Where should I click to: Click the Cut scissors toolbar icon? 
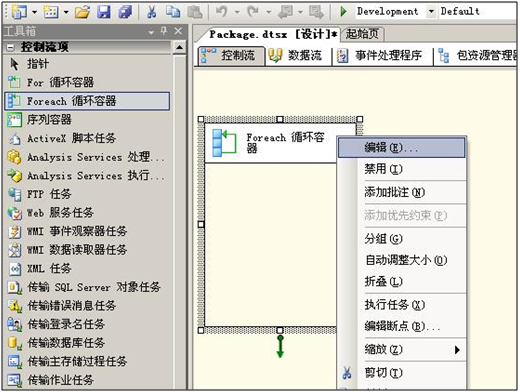click(x=152, y=12)
